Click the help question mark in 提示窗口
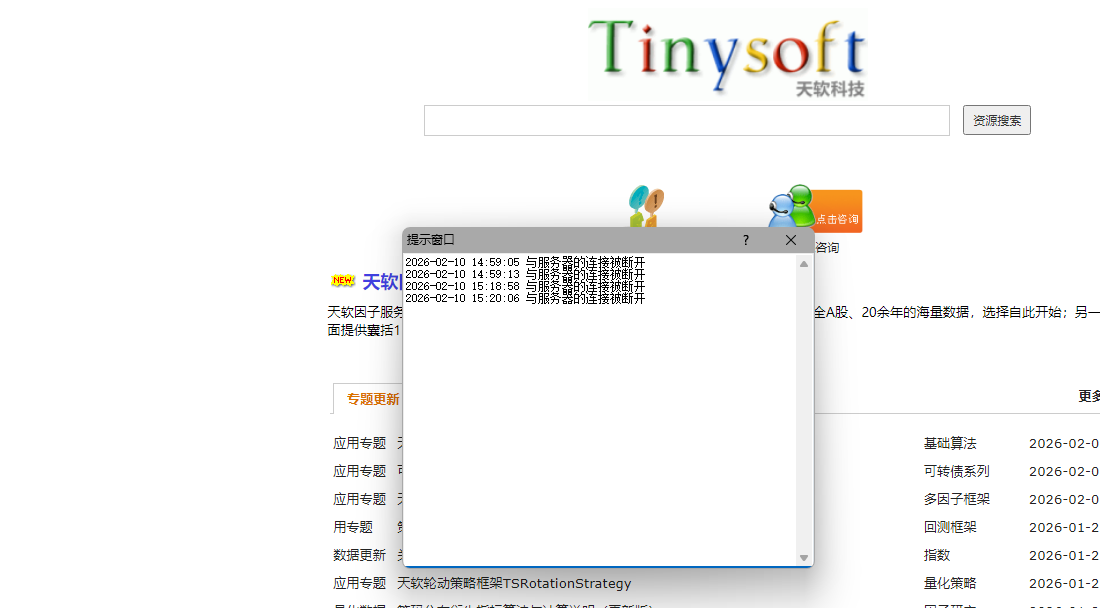1100x608 pixels. tap(746, 241)
